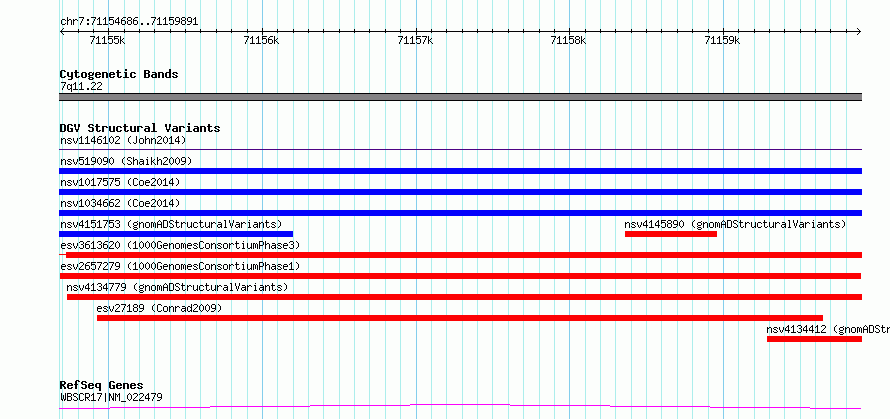Click the RefSeq Genes track title
This screenshot has height=419, width=890.
(101, 386)
